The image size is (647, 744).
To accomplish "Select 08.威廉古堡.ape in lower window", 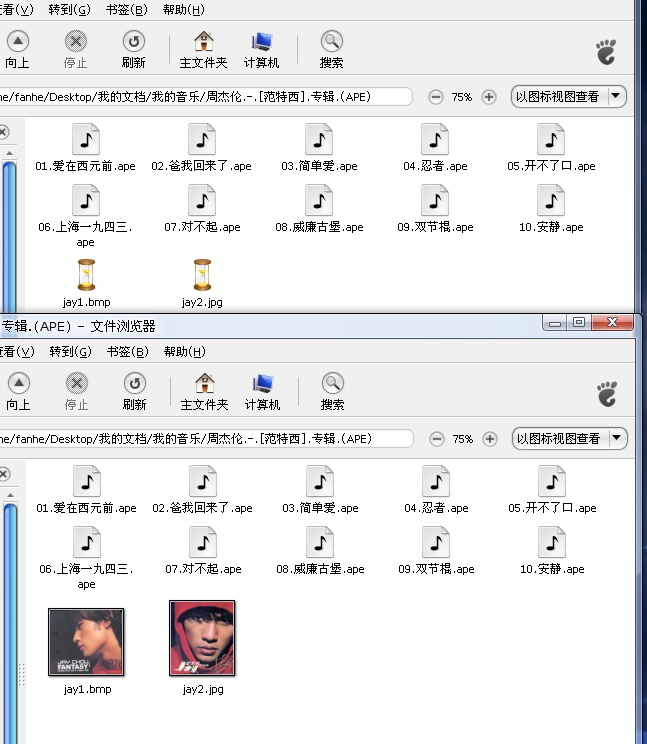I will (320, 551).
